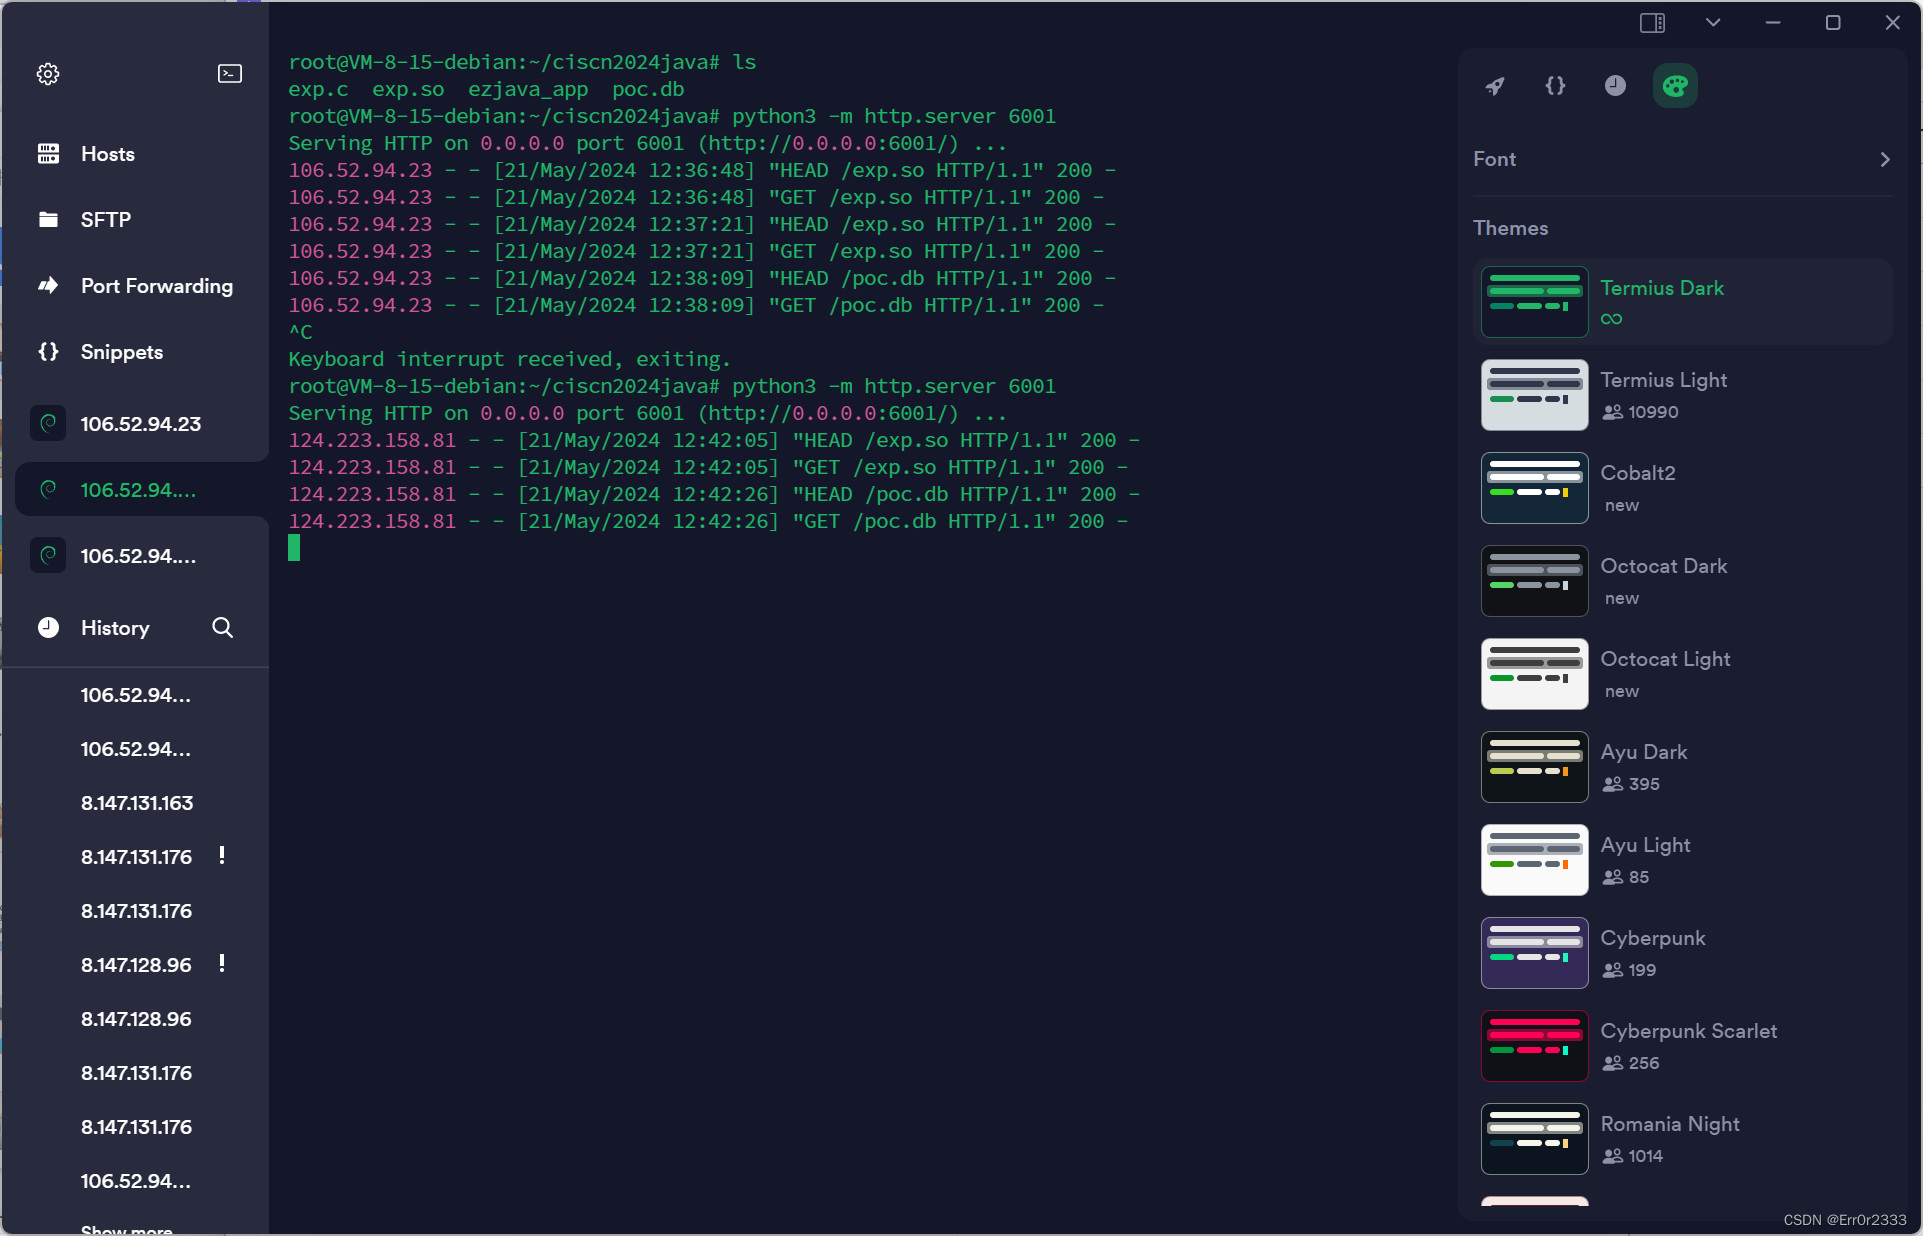Screen dimensions: 1923x1236
Task: Select the palette theme icon
Action: coord(1675,86)
